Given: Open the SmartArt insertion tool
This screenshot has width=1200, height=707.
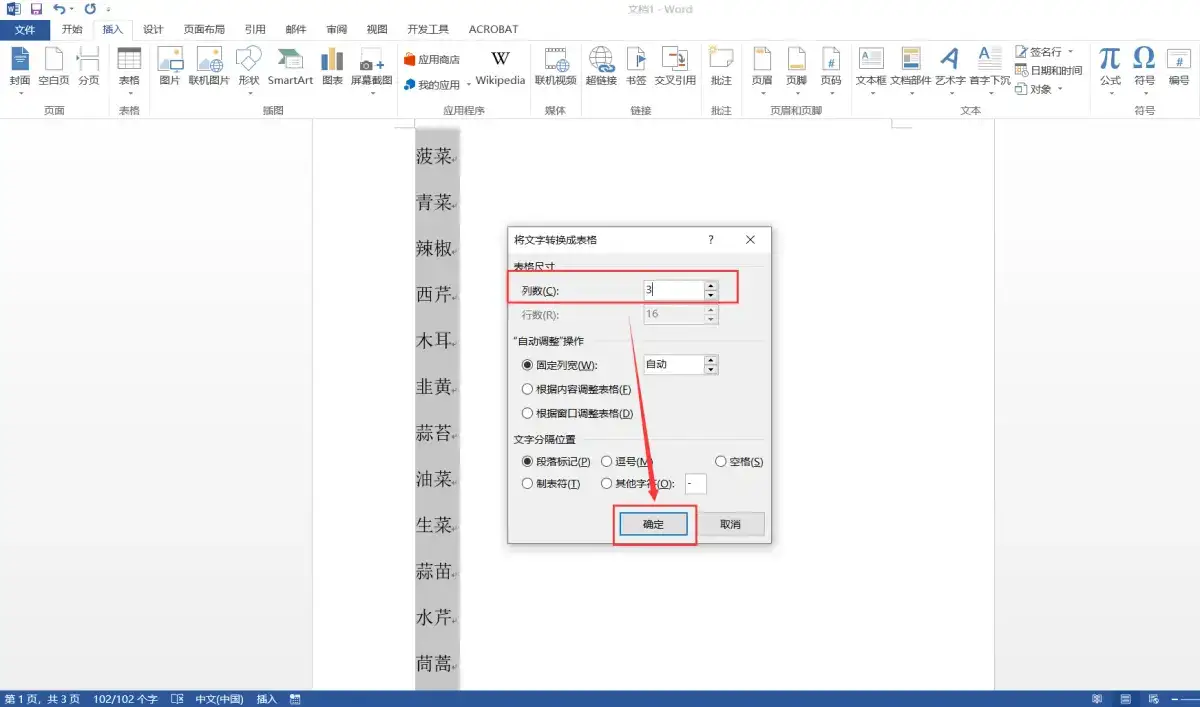Looking at the screenshot, I should point(290,68).
